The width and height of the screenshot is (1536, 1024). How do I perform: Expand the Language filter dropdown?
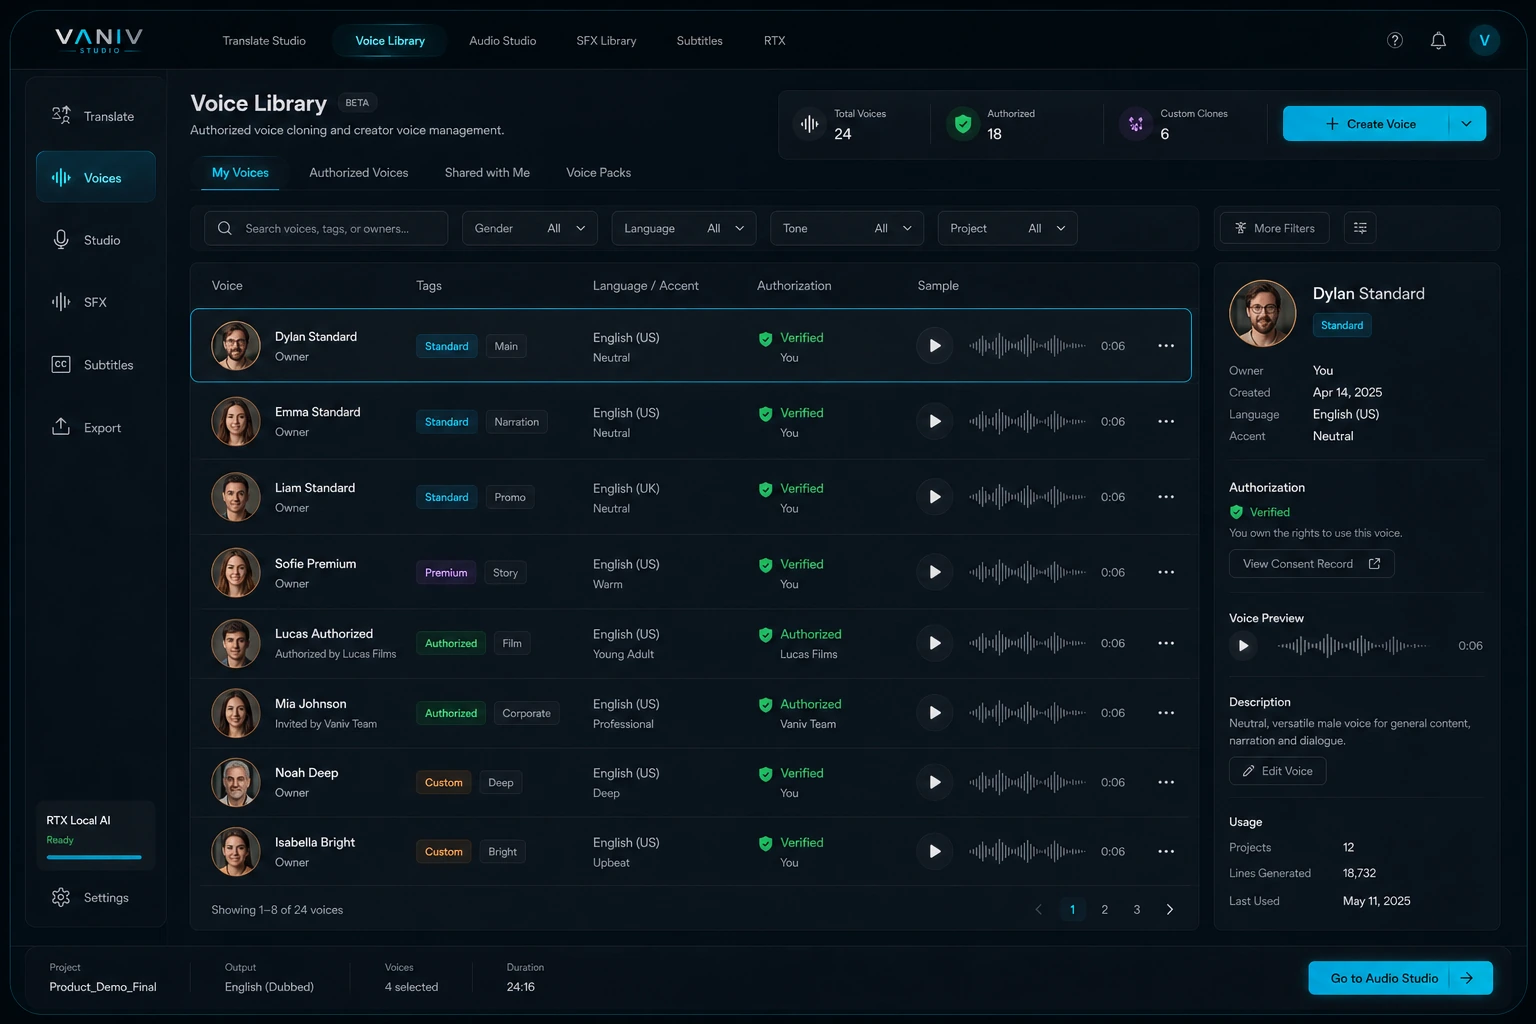tap(683, 228)
